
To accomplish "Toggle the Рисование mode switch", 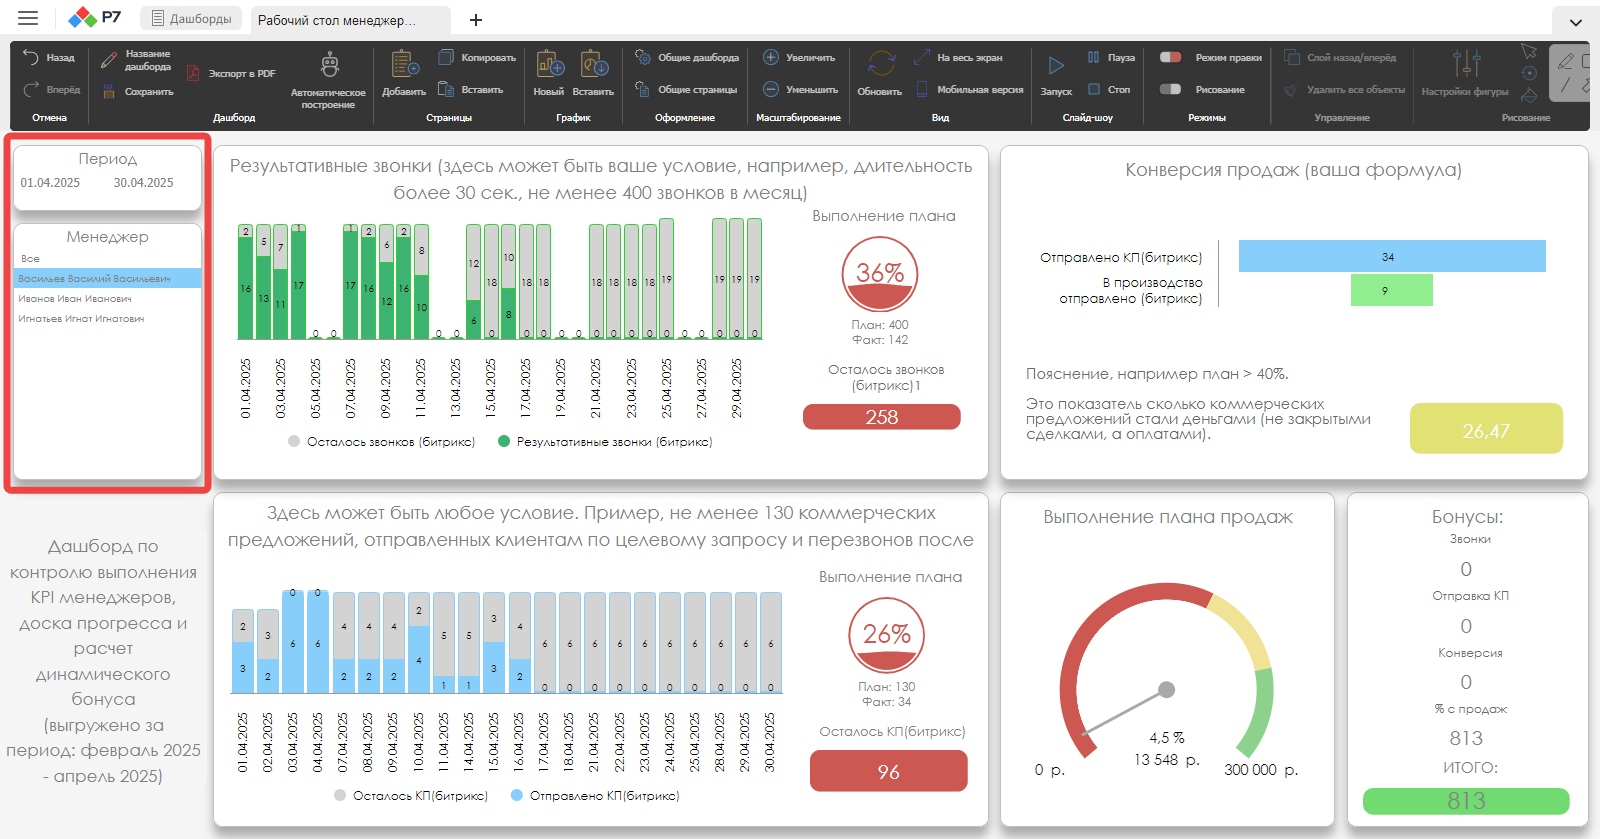I will 1170,89.
